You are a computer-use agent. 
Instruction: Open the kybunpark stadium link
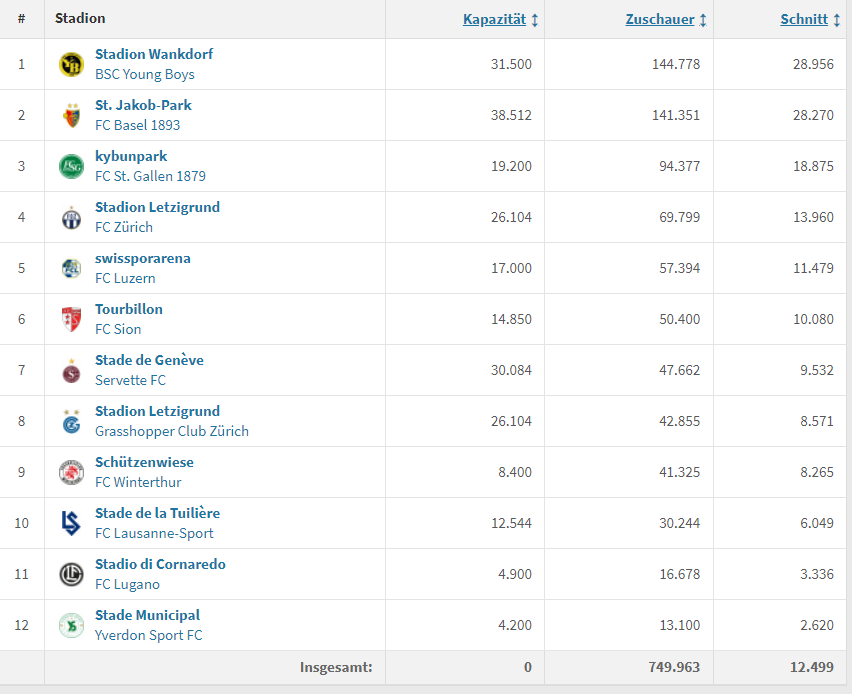pyautogui.click(x=131, y=157)
